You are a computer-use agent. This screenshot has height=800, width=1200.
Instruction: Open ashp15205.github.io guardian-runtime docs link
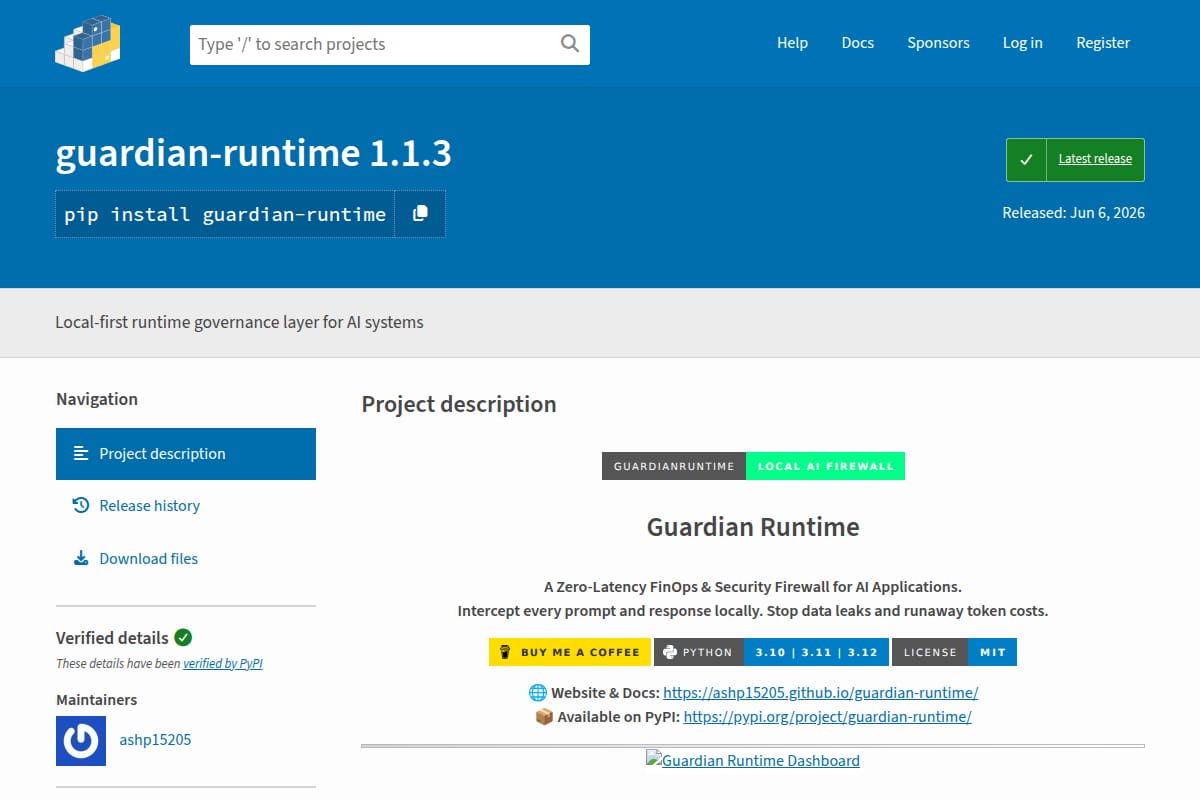pos(821,692)
